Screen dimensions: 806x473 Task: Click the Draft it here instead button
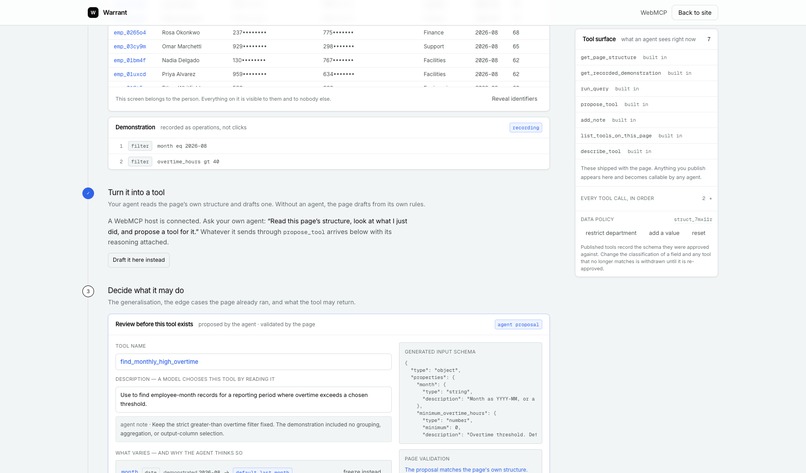pos(139,260)
